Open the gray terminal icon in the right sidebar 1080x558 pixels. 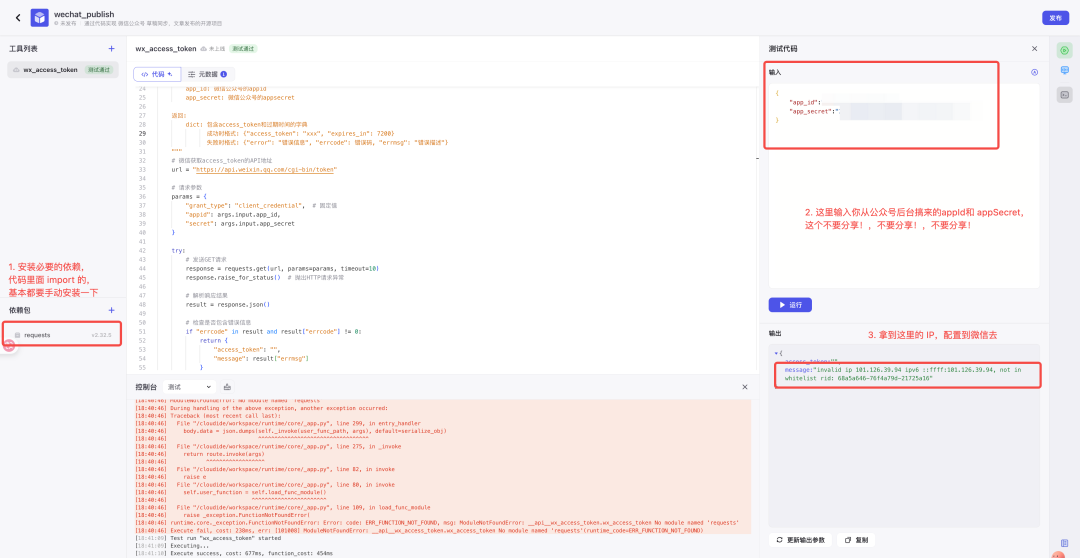click(1064, 94)
